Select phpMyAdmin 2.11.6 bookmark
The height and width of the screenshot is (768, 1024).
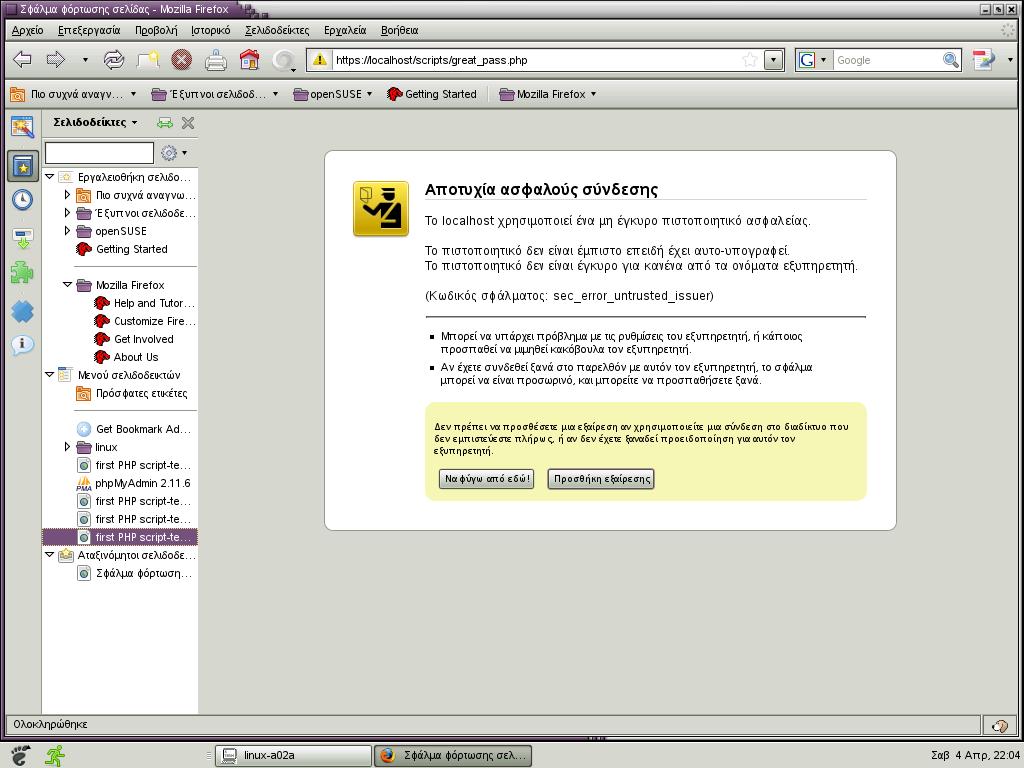[x=133, y=483]
